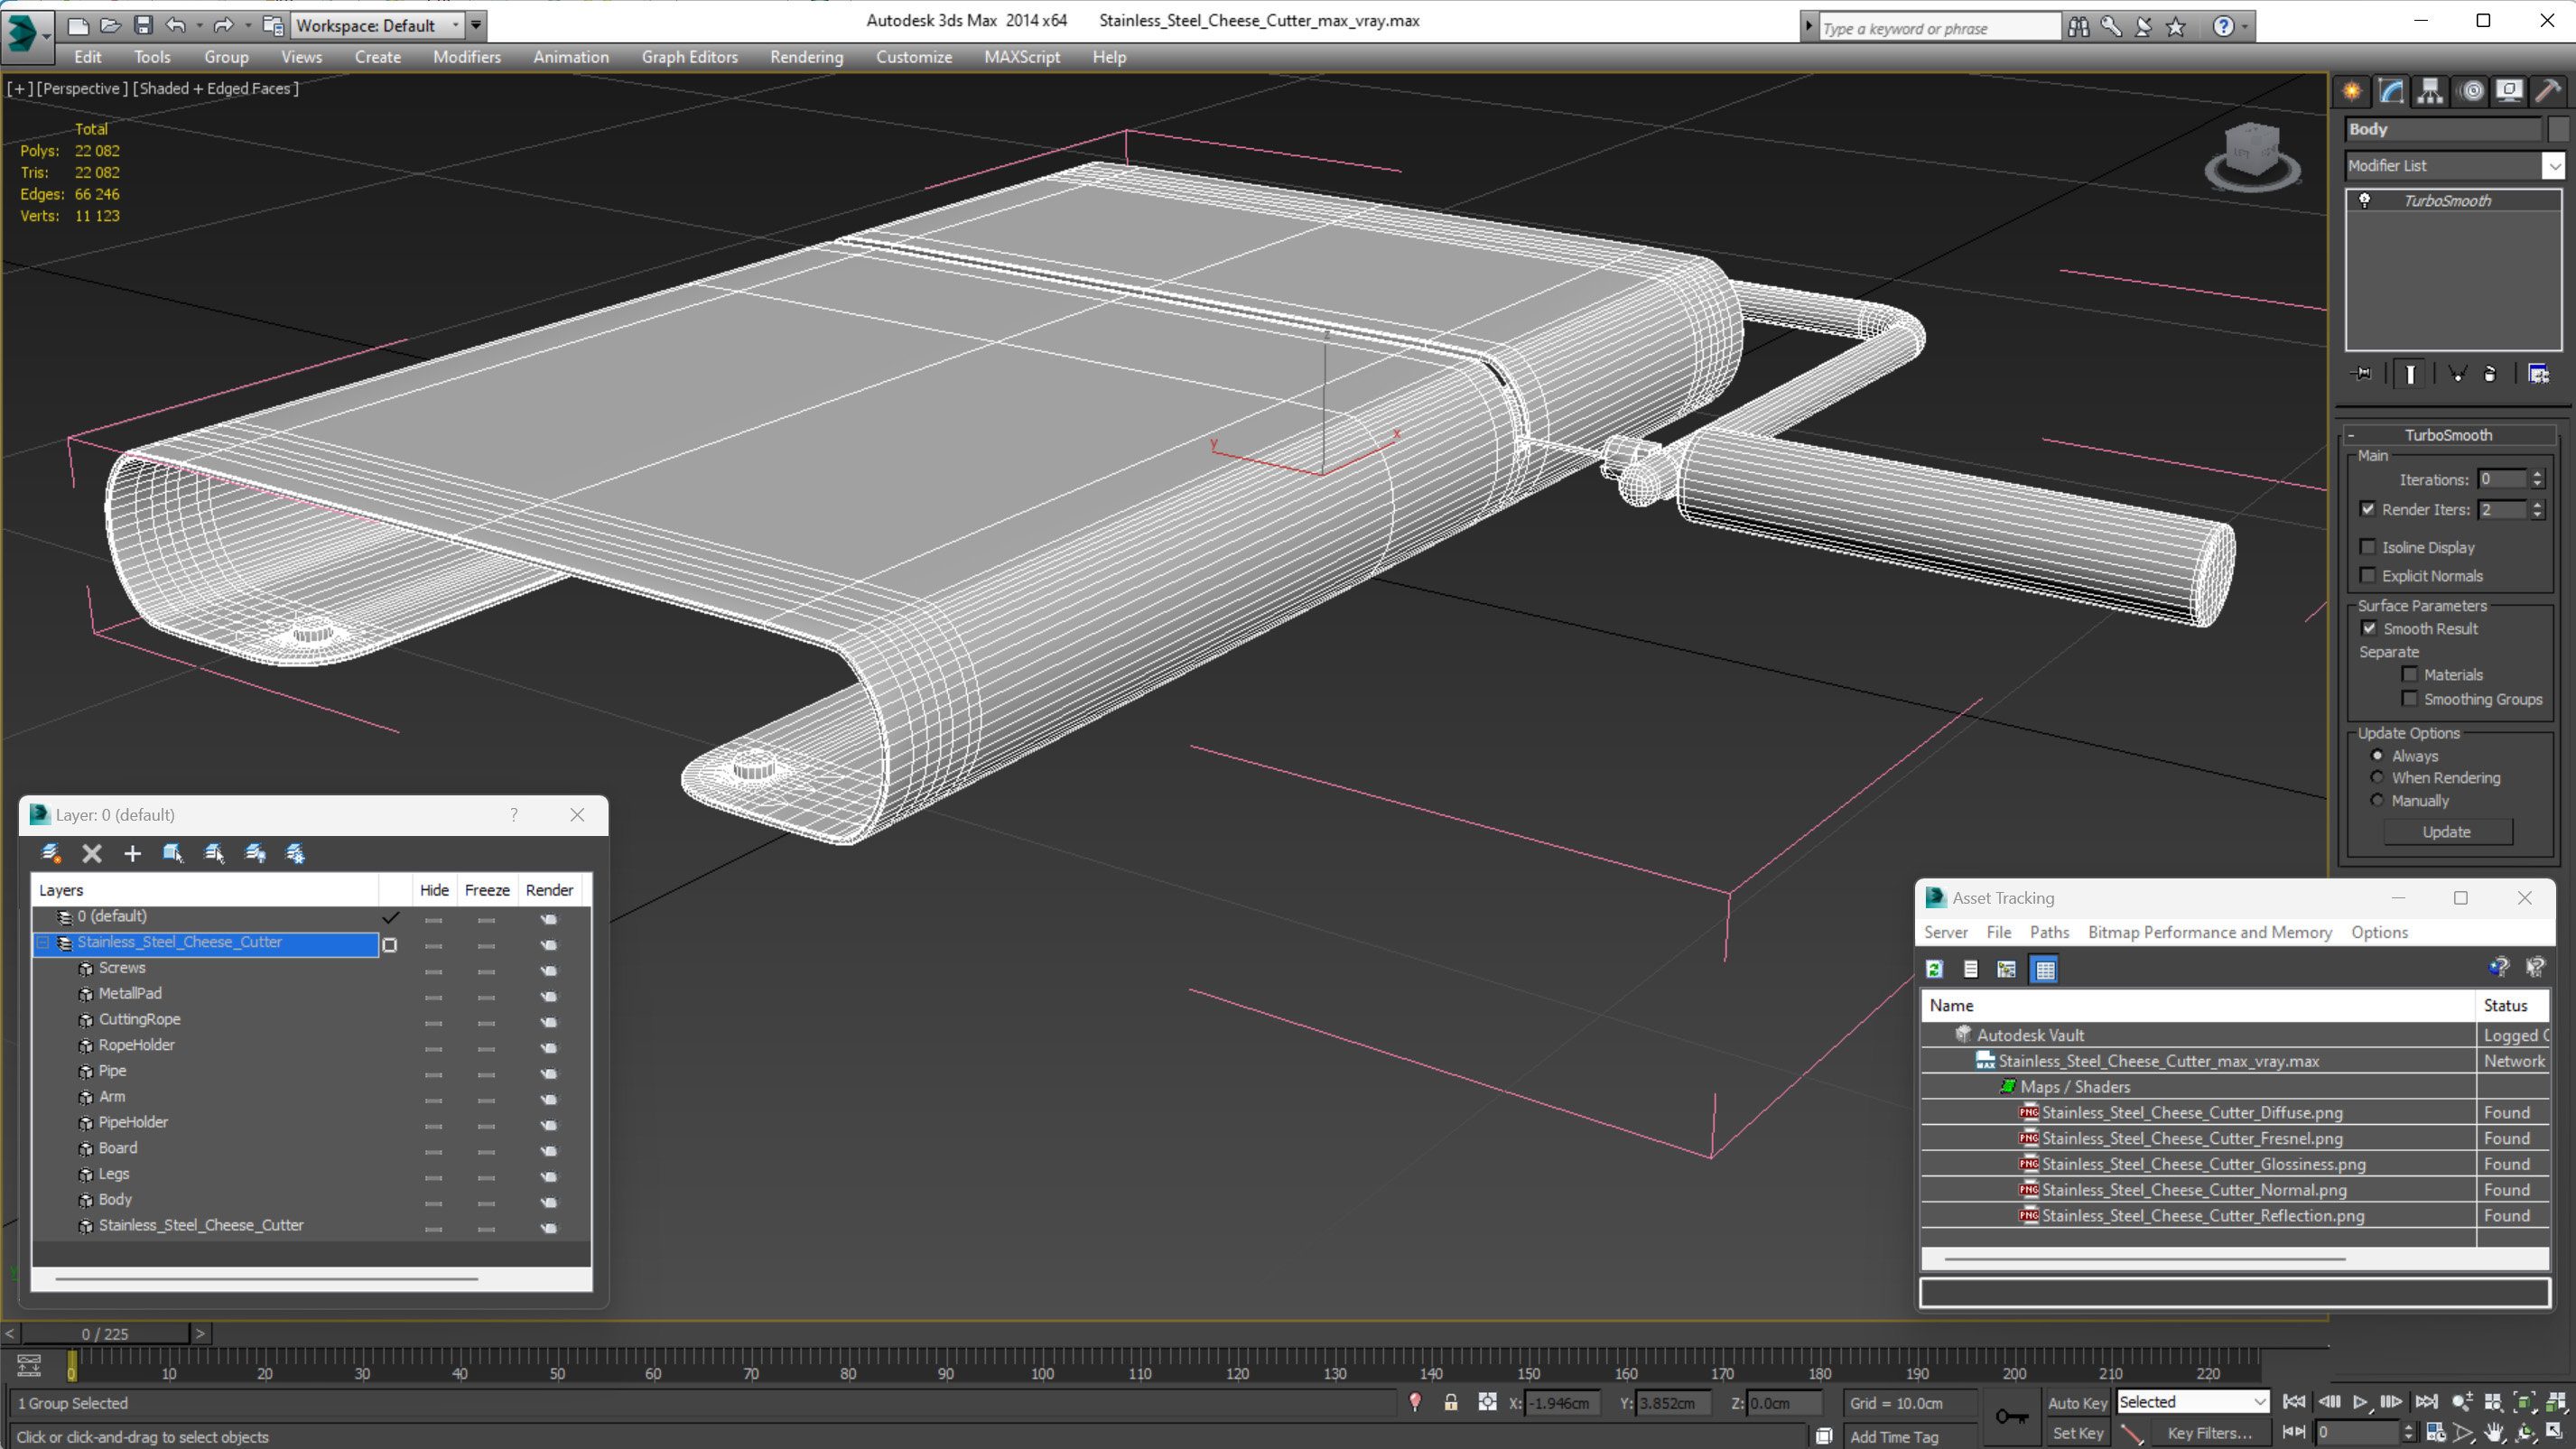Click the Help question mark icon
Viewport: 2576px width, 1449px height.
click(2222, 27)
